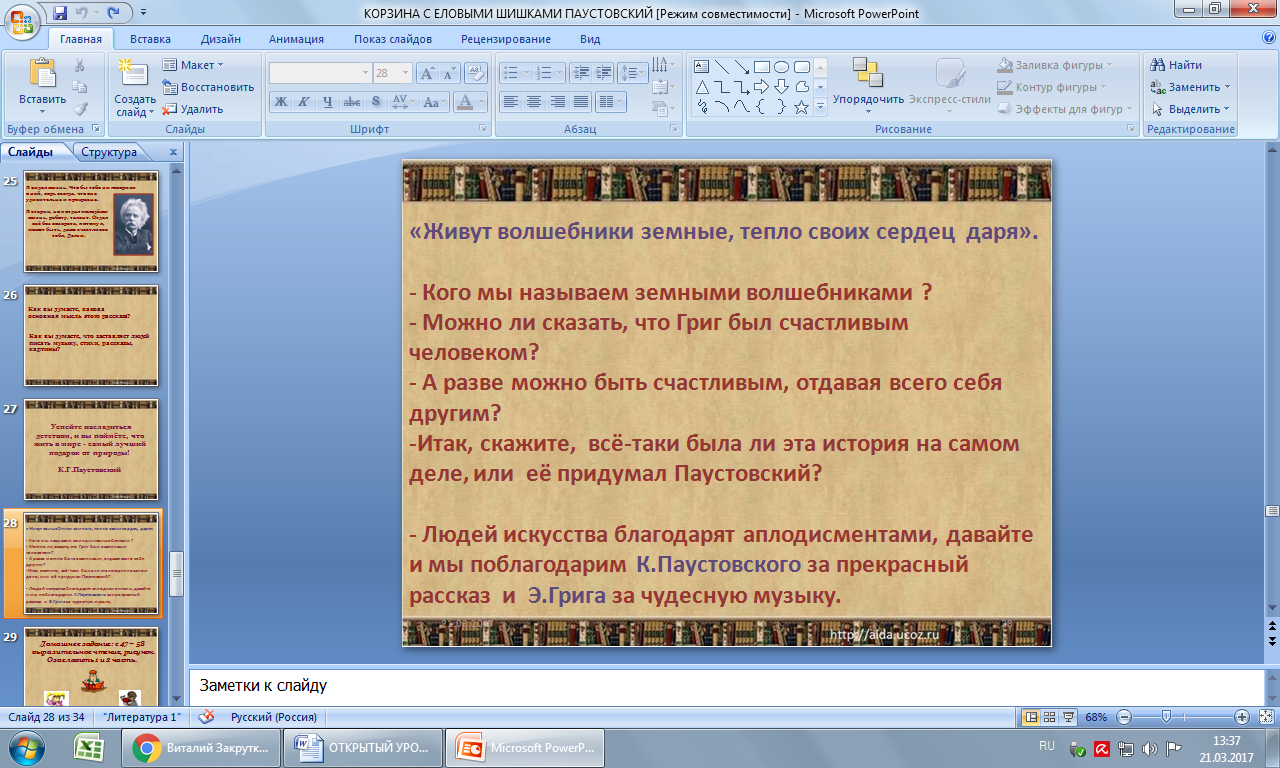
Task: Click the Copy icon
Action: click(80, 87)
